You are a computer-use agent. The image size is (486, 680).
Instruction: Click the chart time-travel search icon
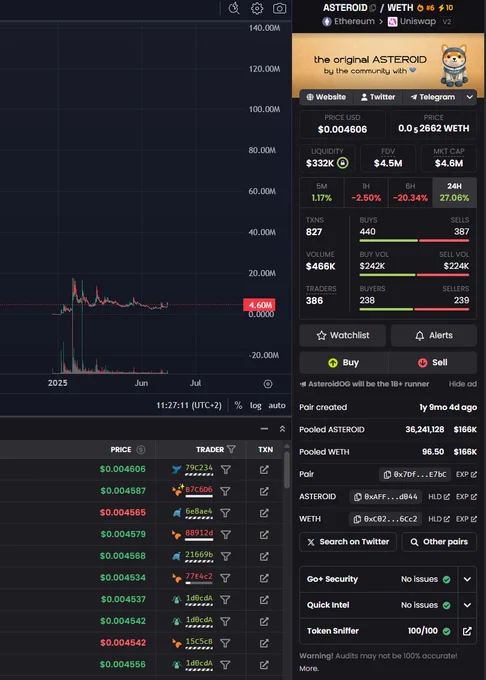[234, 8]
